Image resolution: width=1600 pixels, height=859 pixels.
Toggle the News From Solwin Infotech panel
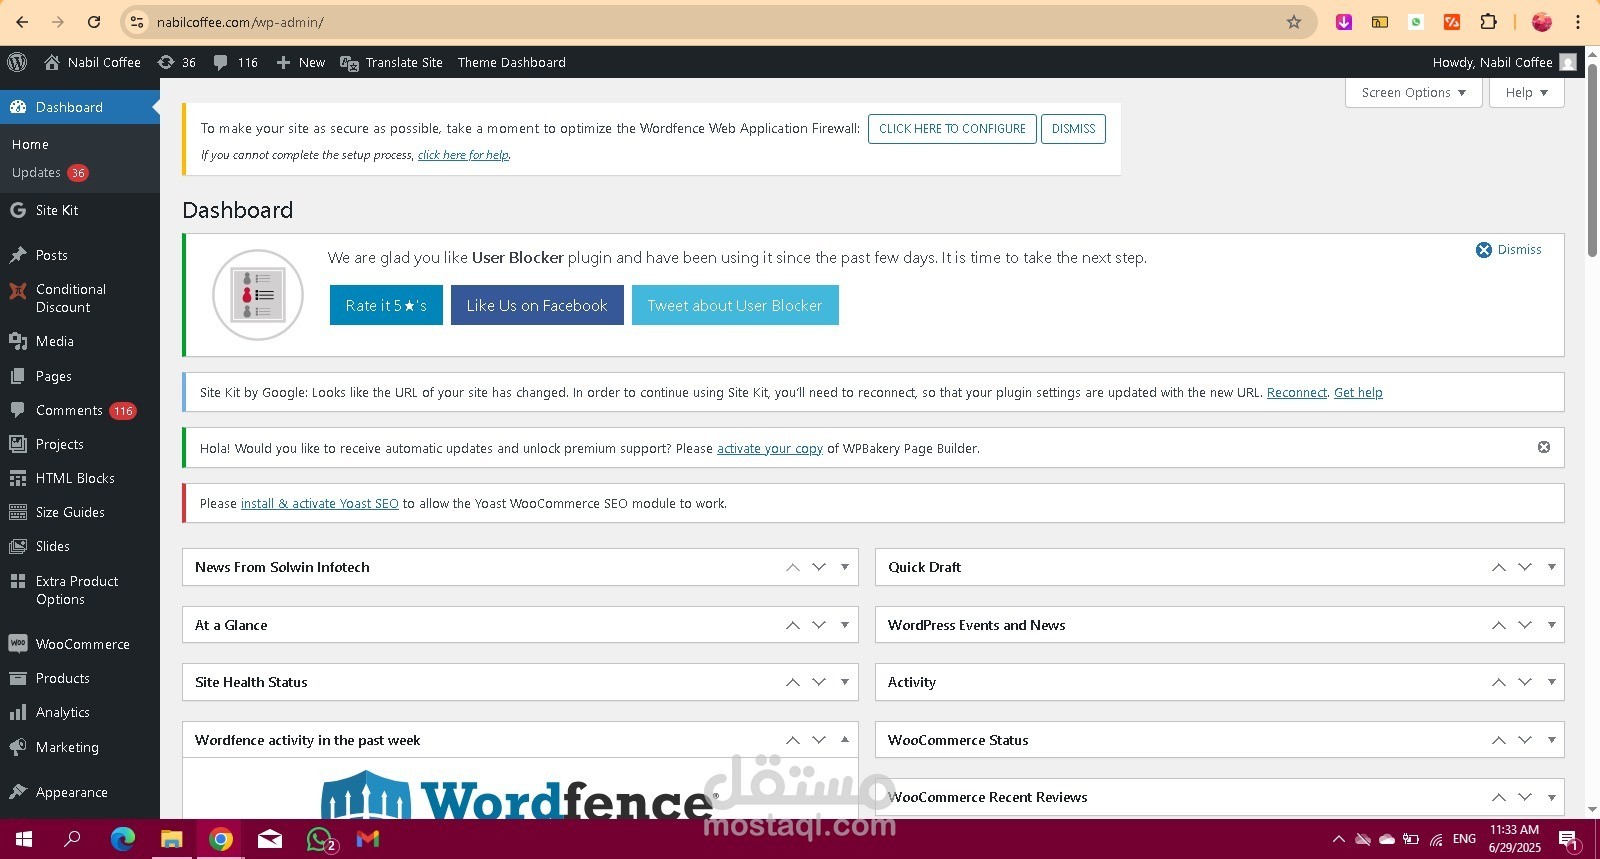coord(845,567)
